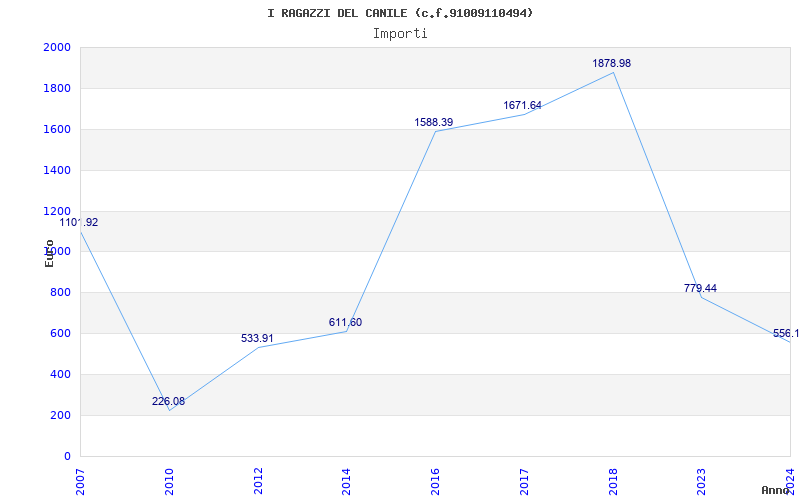Click x-axis year 2018

click(613, 482)
